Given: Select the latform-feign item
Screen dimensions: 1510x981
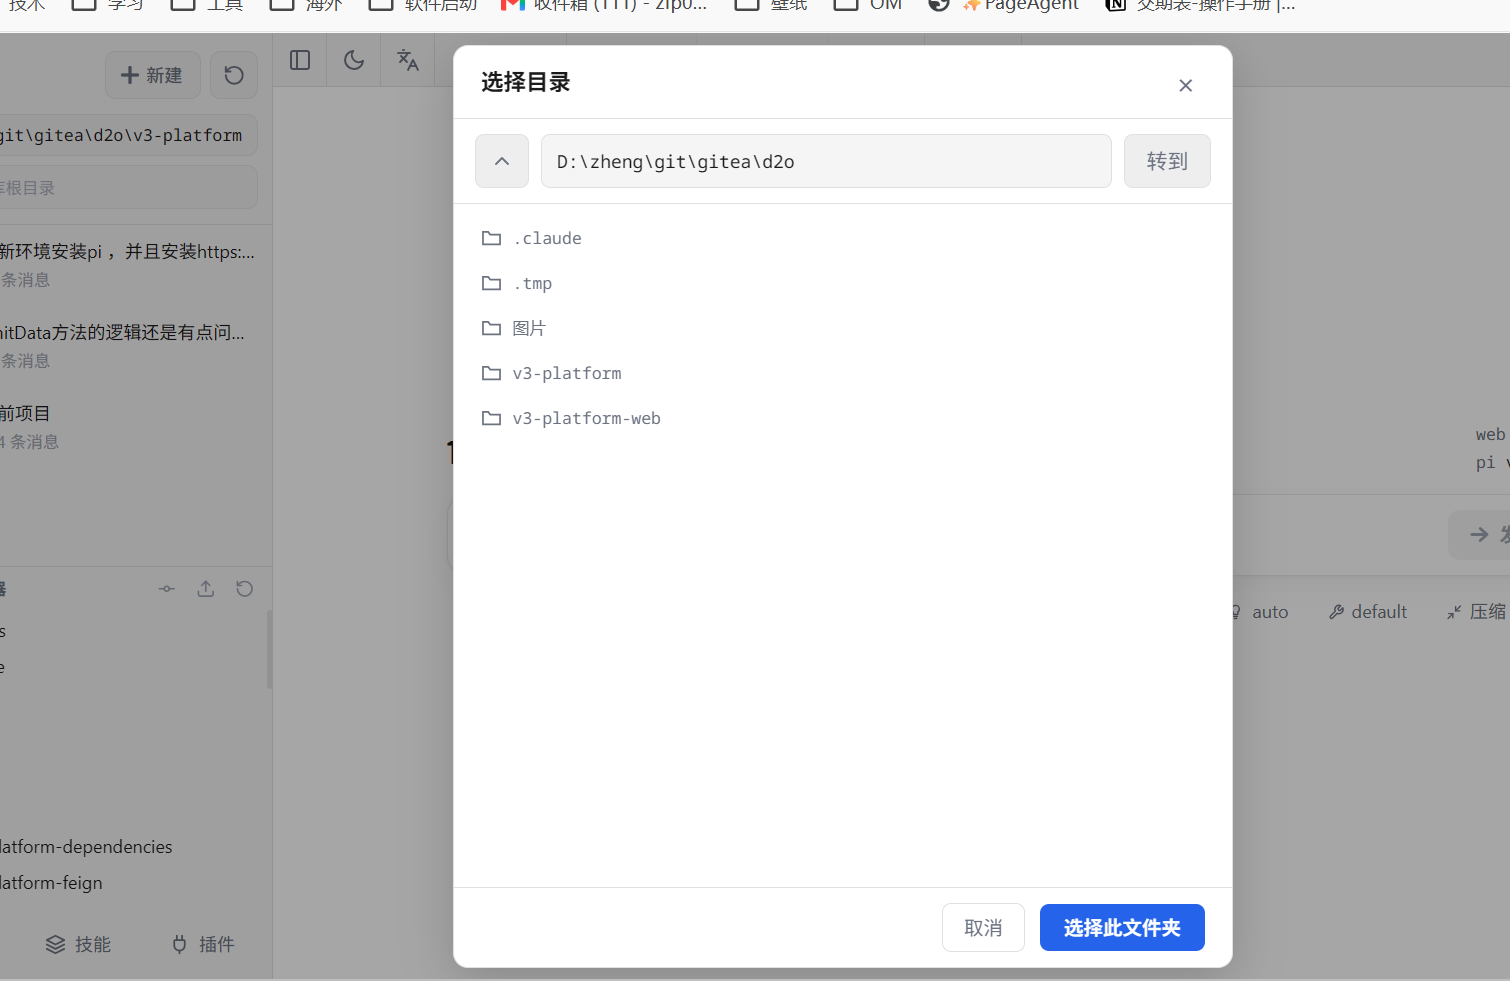Looking at the screenshot, I should click(51, 883).
